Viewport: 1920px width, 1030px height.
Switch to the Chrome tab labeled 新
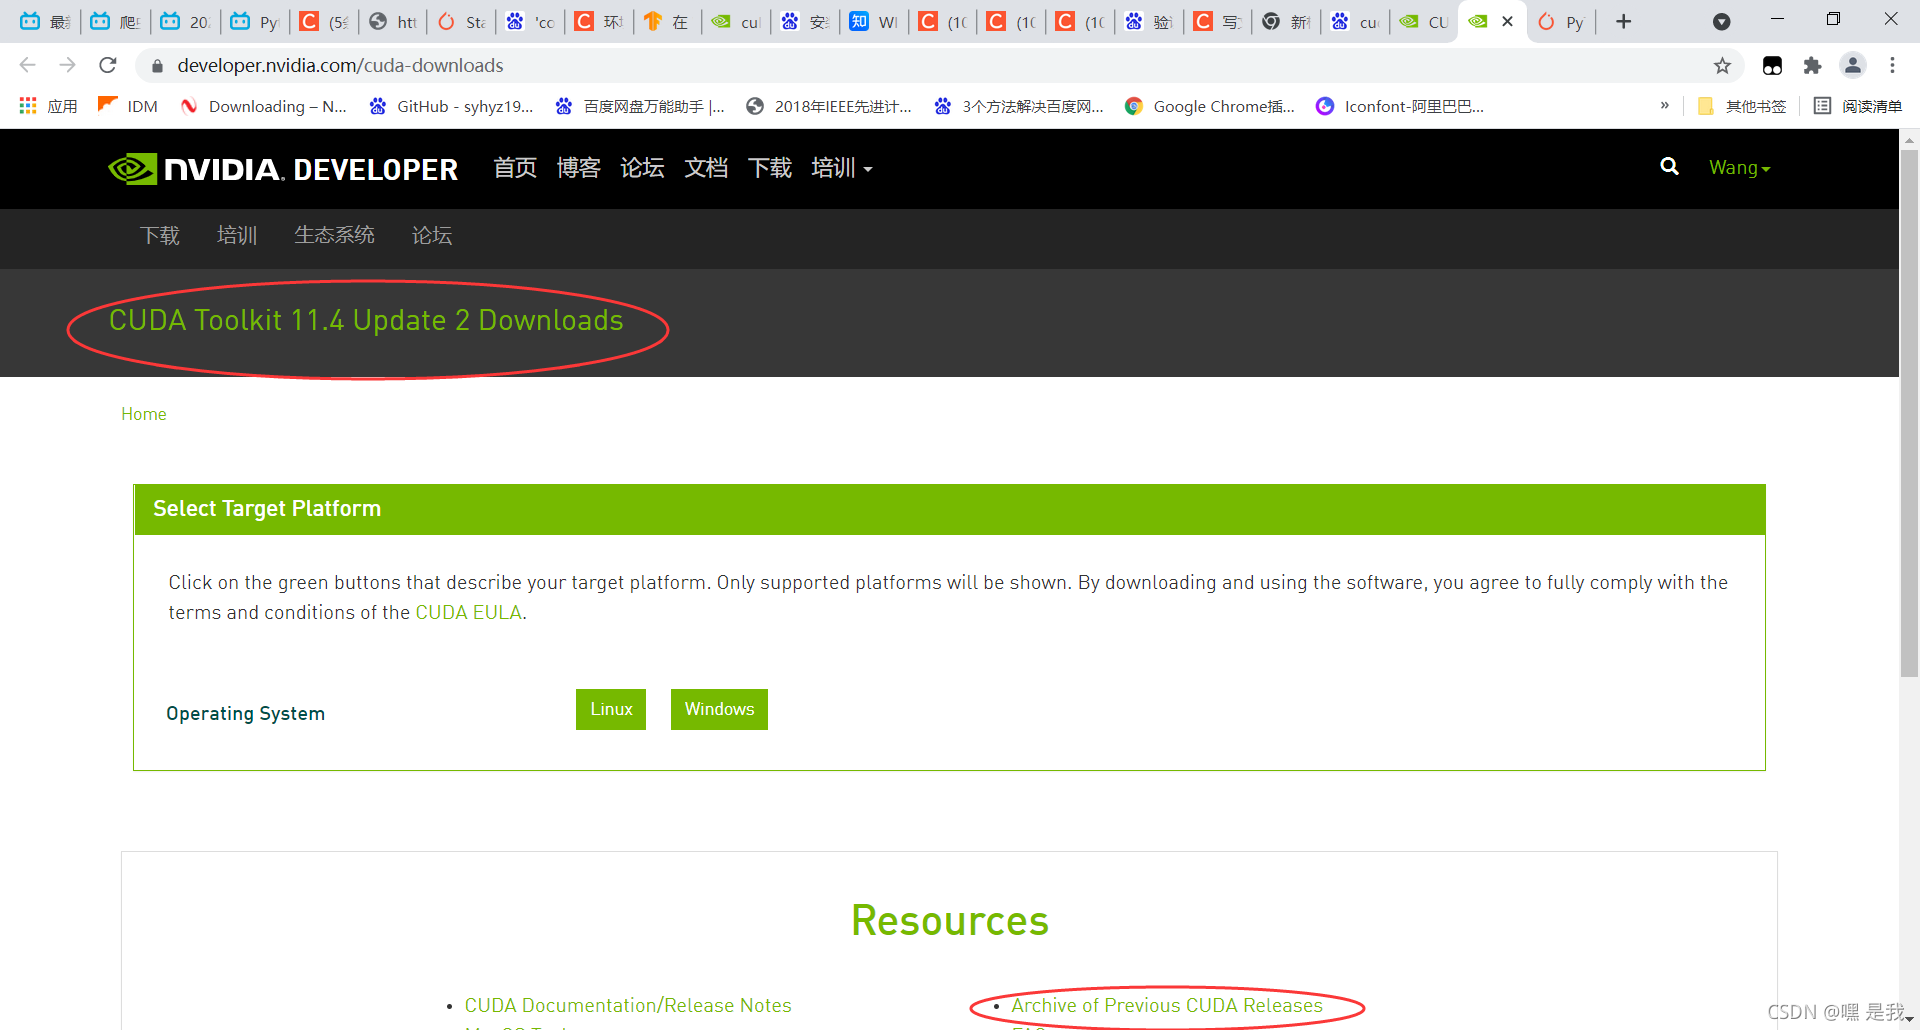pos(1286,21)
